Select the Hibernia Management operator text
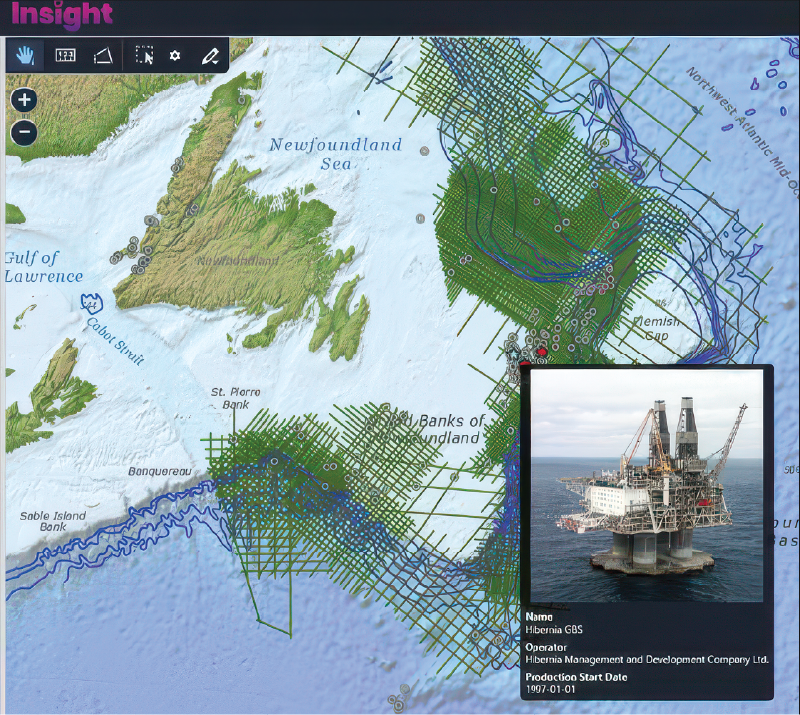 click(646, 660)
